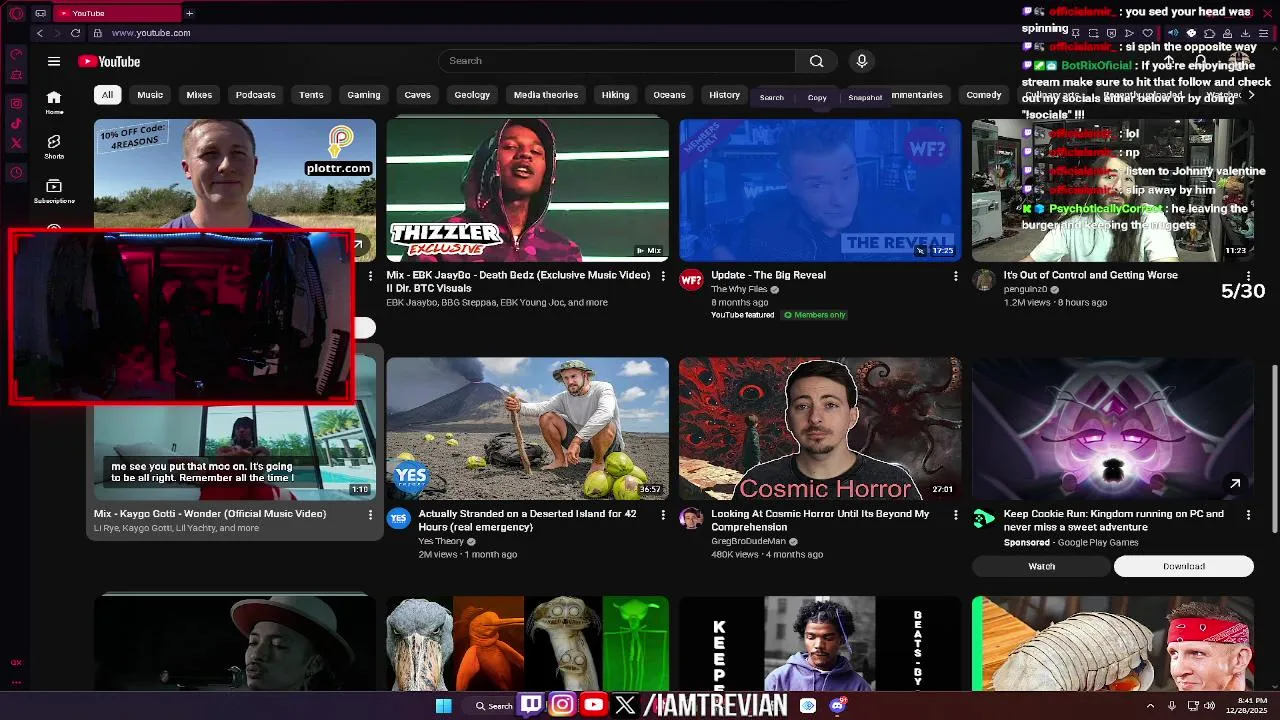The image size is (1280, 720).
Task: Select the Media theories category chip
Action: pos(546,95)
